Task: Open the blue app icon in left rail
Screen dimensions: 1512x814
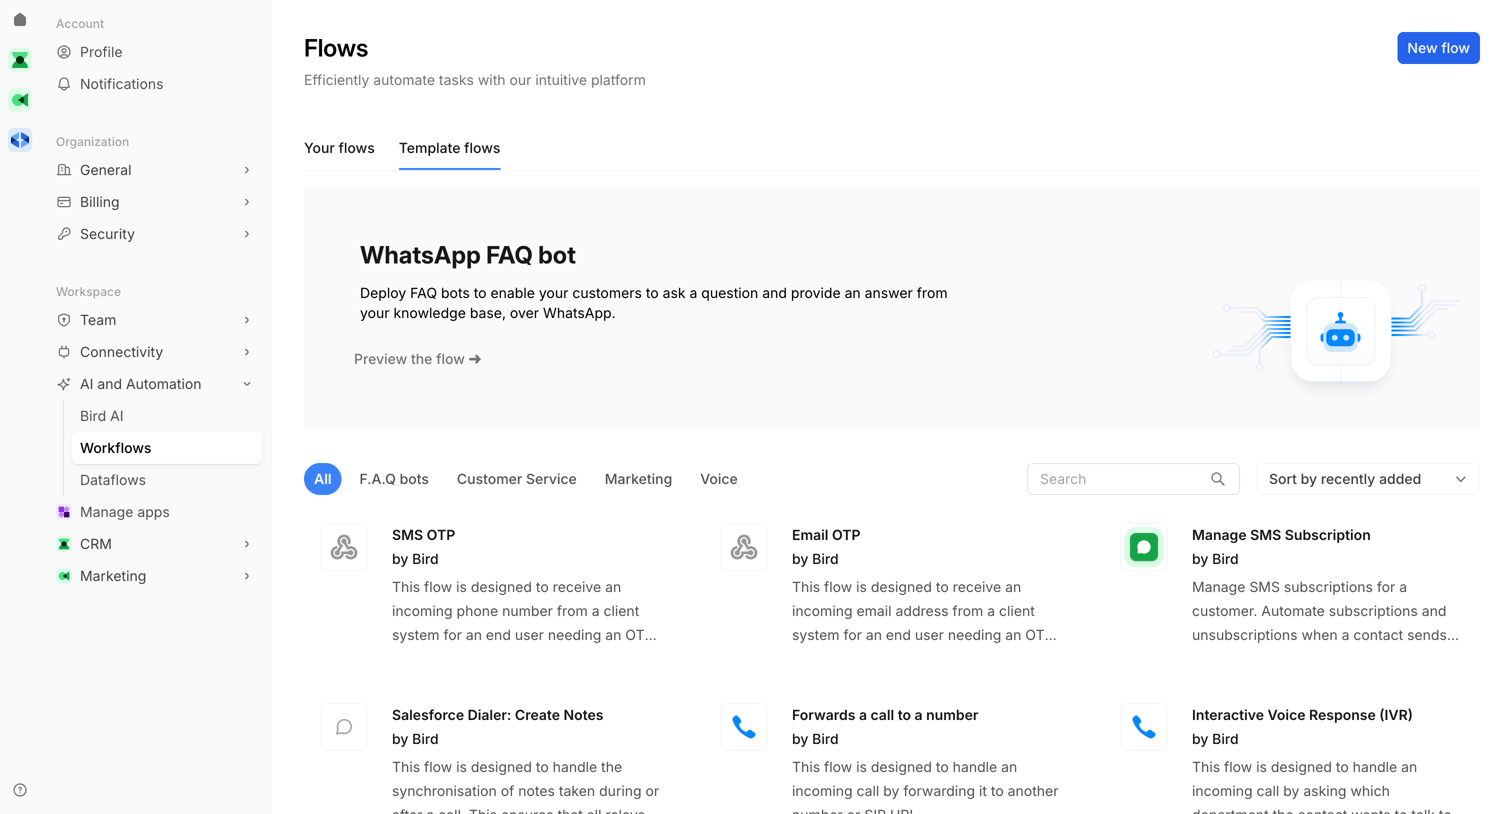Action: [20, 140]
